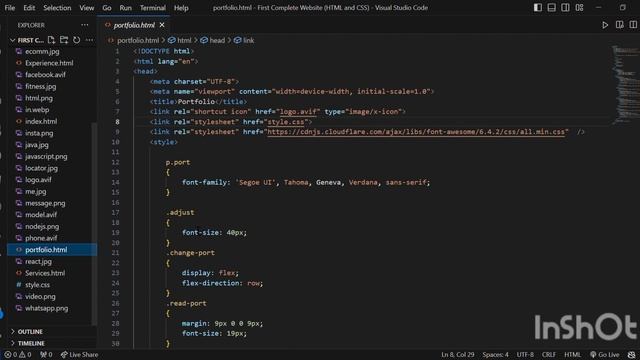Change indentation via Spaces: 4
Viewport: 640px width, 360px height.
point(496,355)
